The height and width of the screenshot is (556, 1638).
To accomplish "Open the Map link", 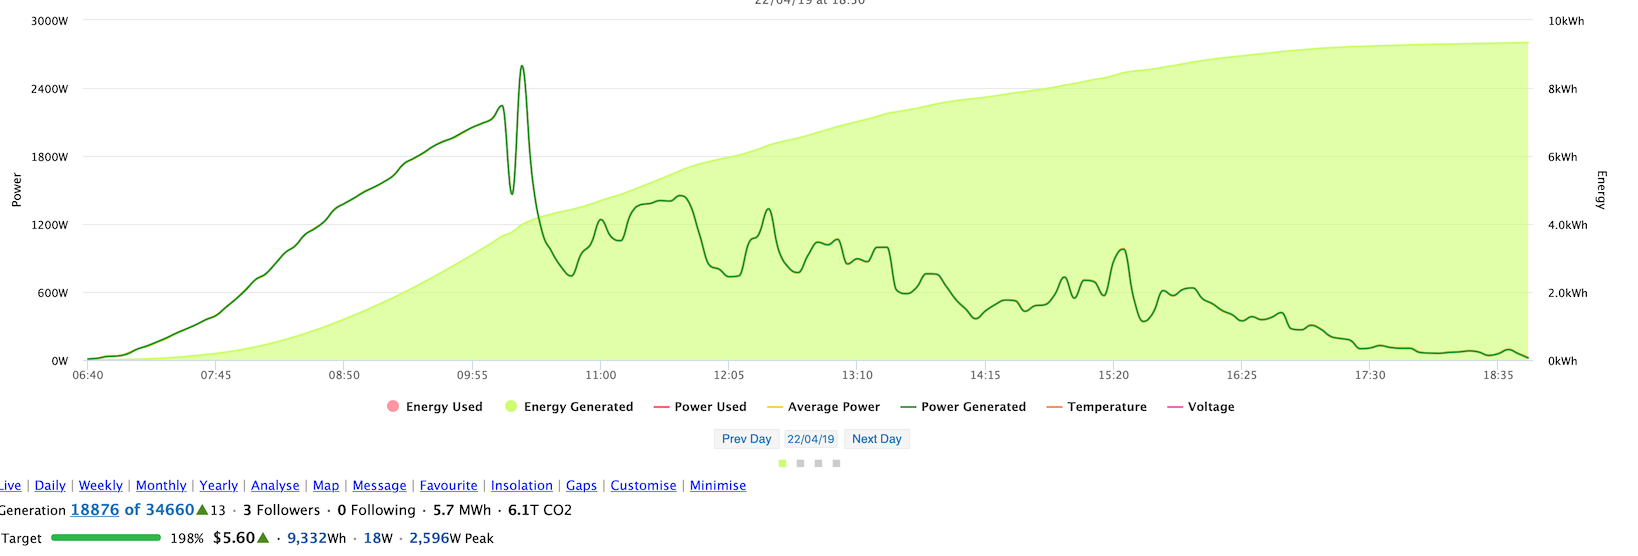I will coord(326,486).
